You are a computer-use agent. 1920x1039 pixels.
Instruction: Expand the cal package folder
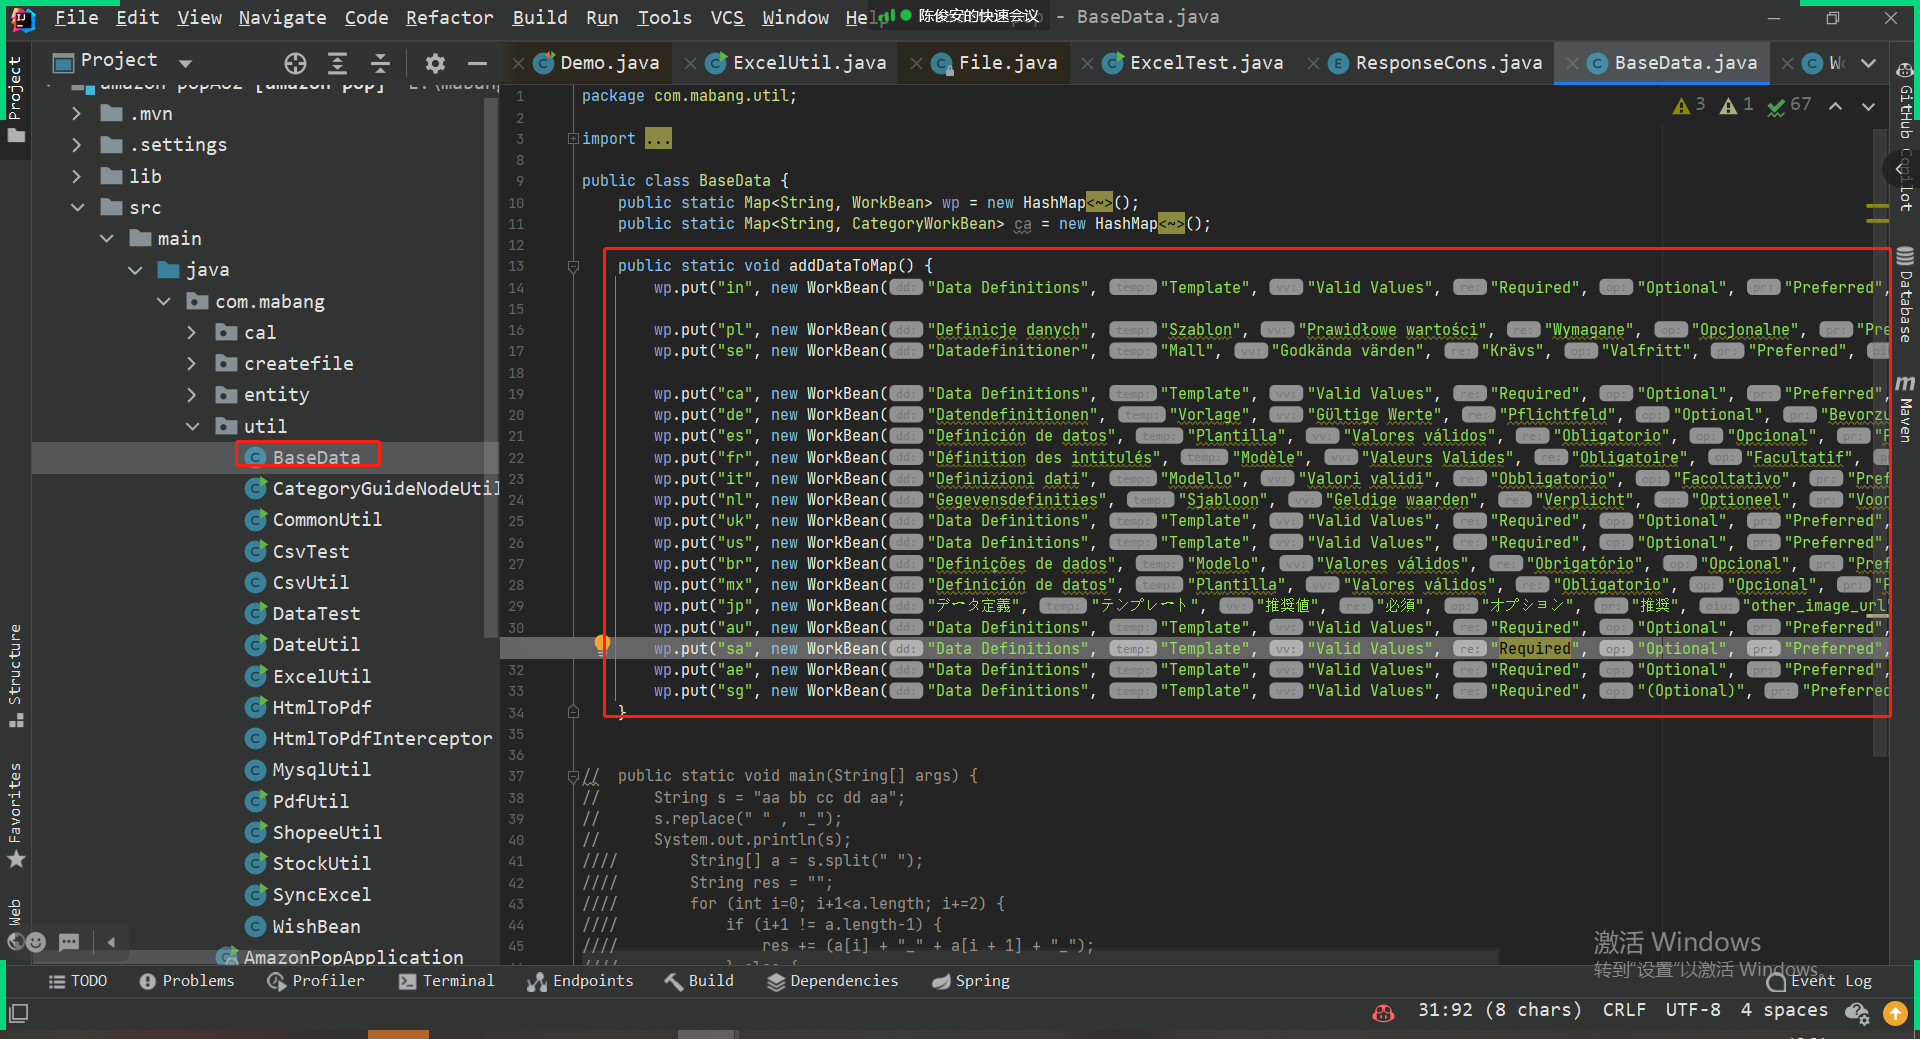pos(192,333)
